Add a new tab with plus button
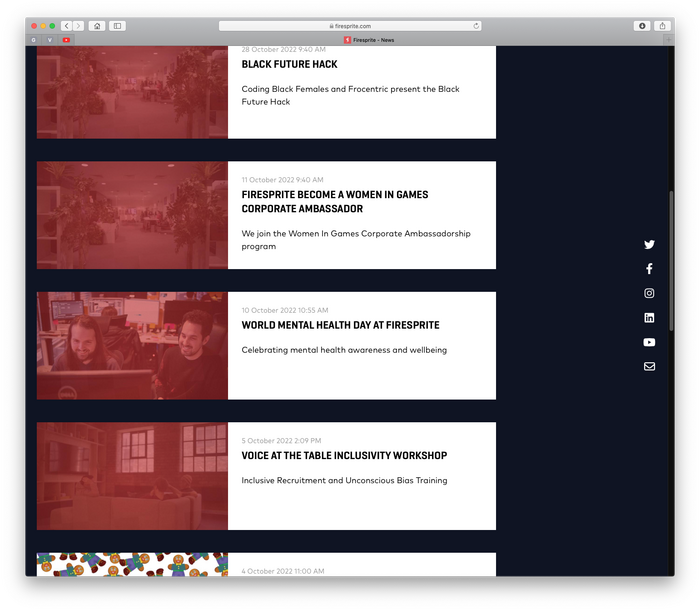Image resolution: width=700 pixels, height=610 pixels. click(x=668, y=40)
